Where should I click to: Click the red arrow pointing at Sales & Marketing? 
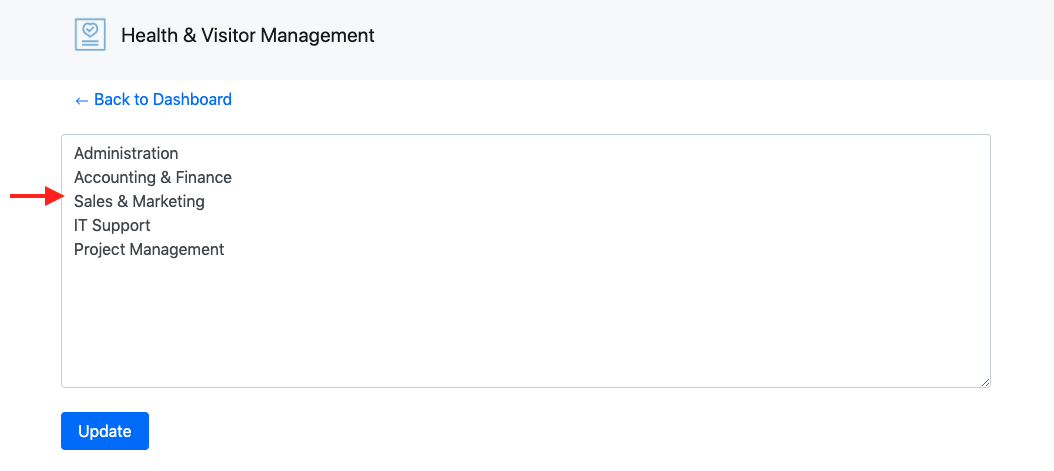click(x=36, y=196)
